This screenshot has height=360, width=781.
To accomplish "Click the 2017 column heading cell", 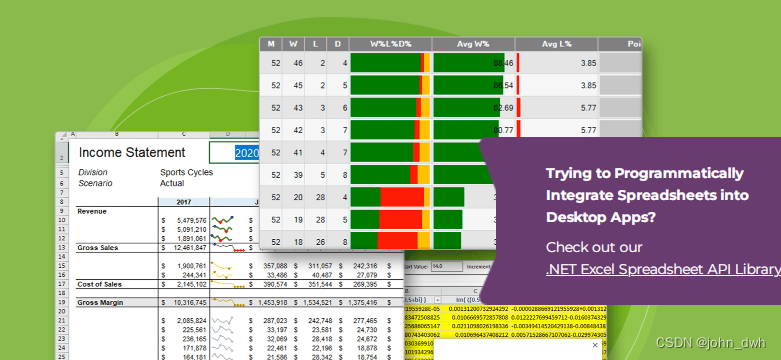I will click(x=183, y=202).
